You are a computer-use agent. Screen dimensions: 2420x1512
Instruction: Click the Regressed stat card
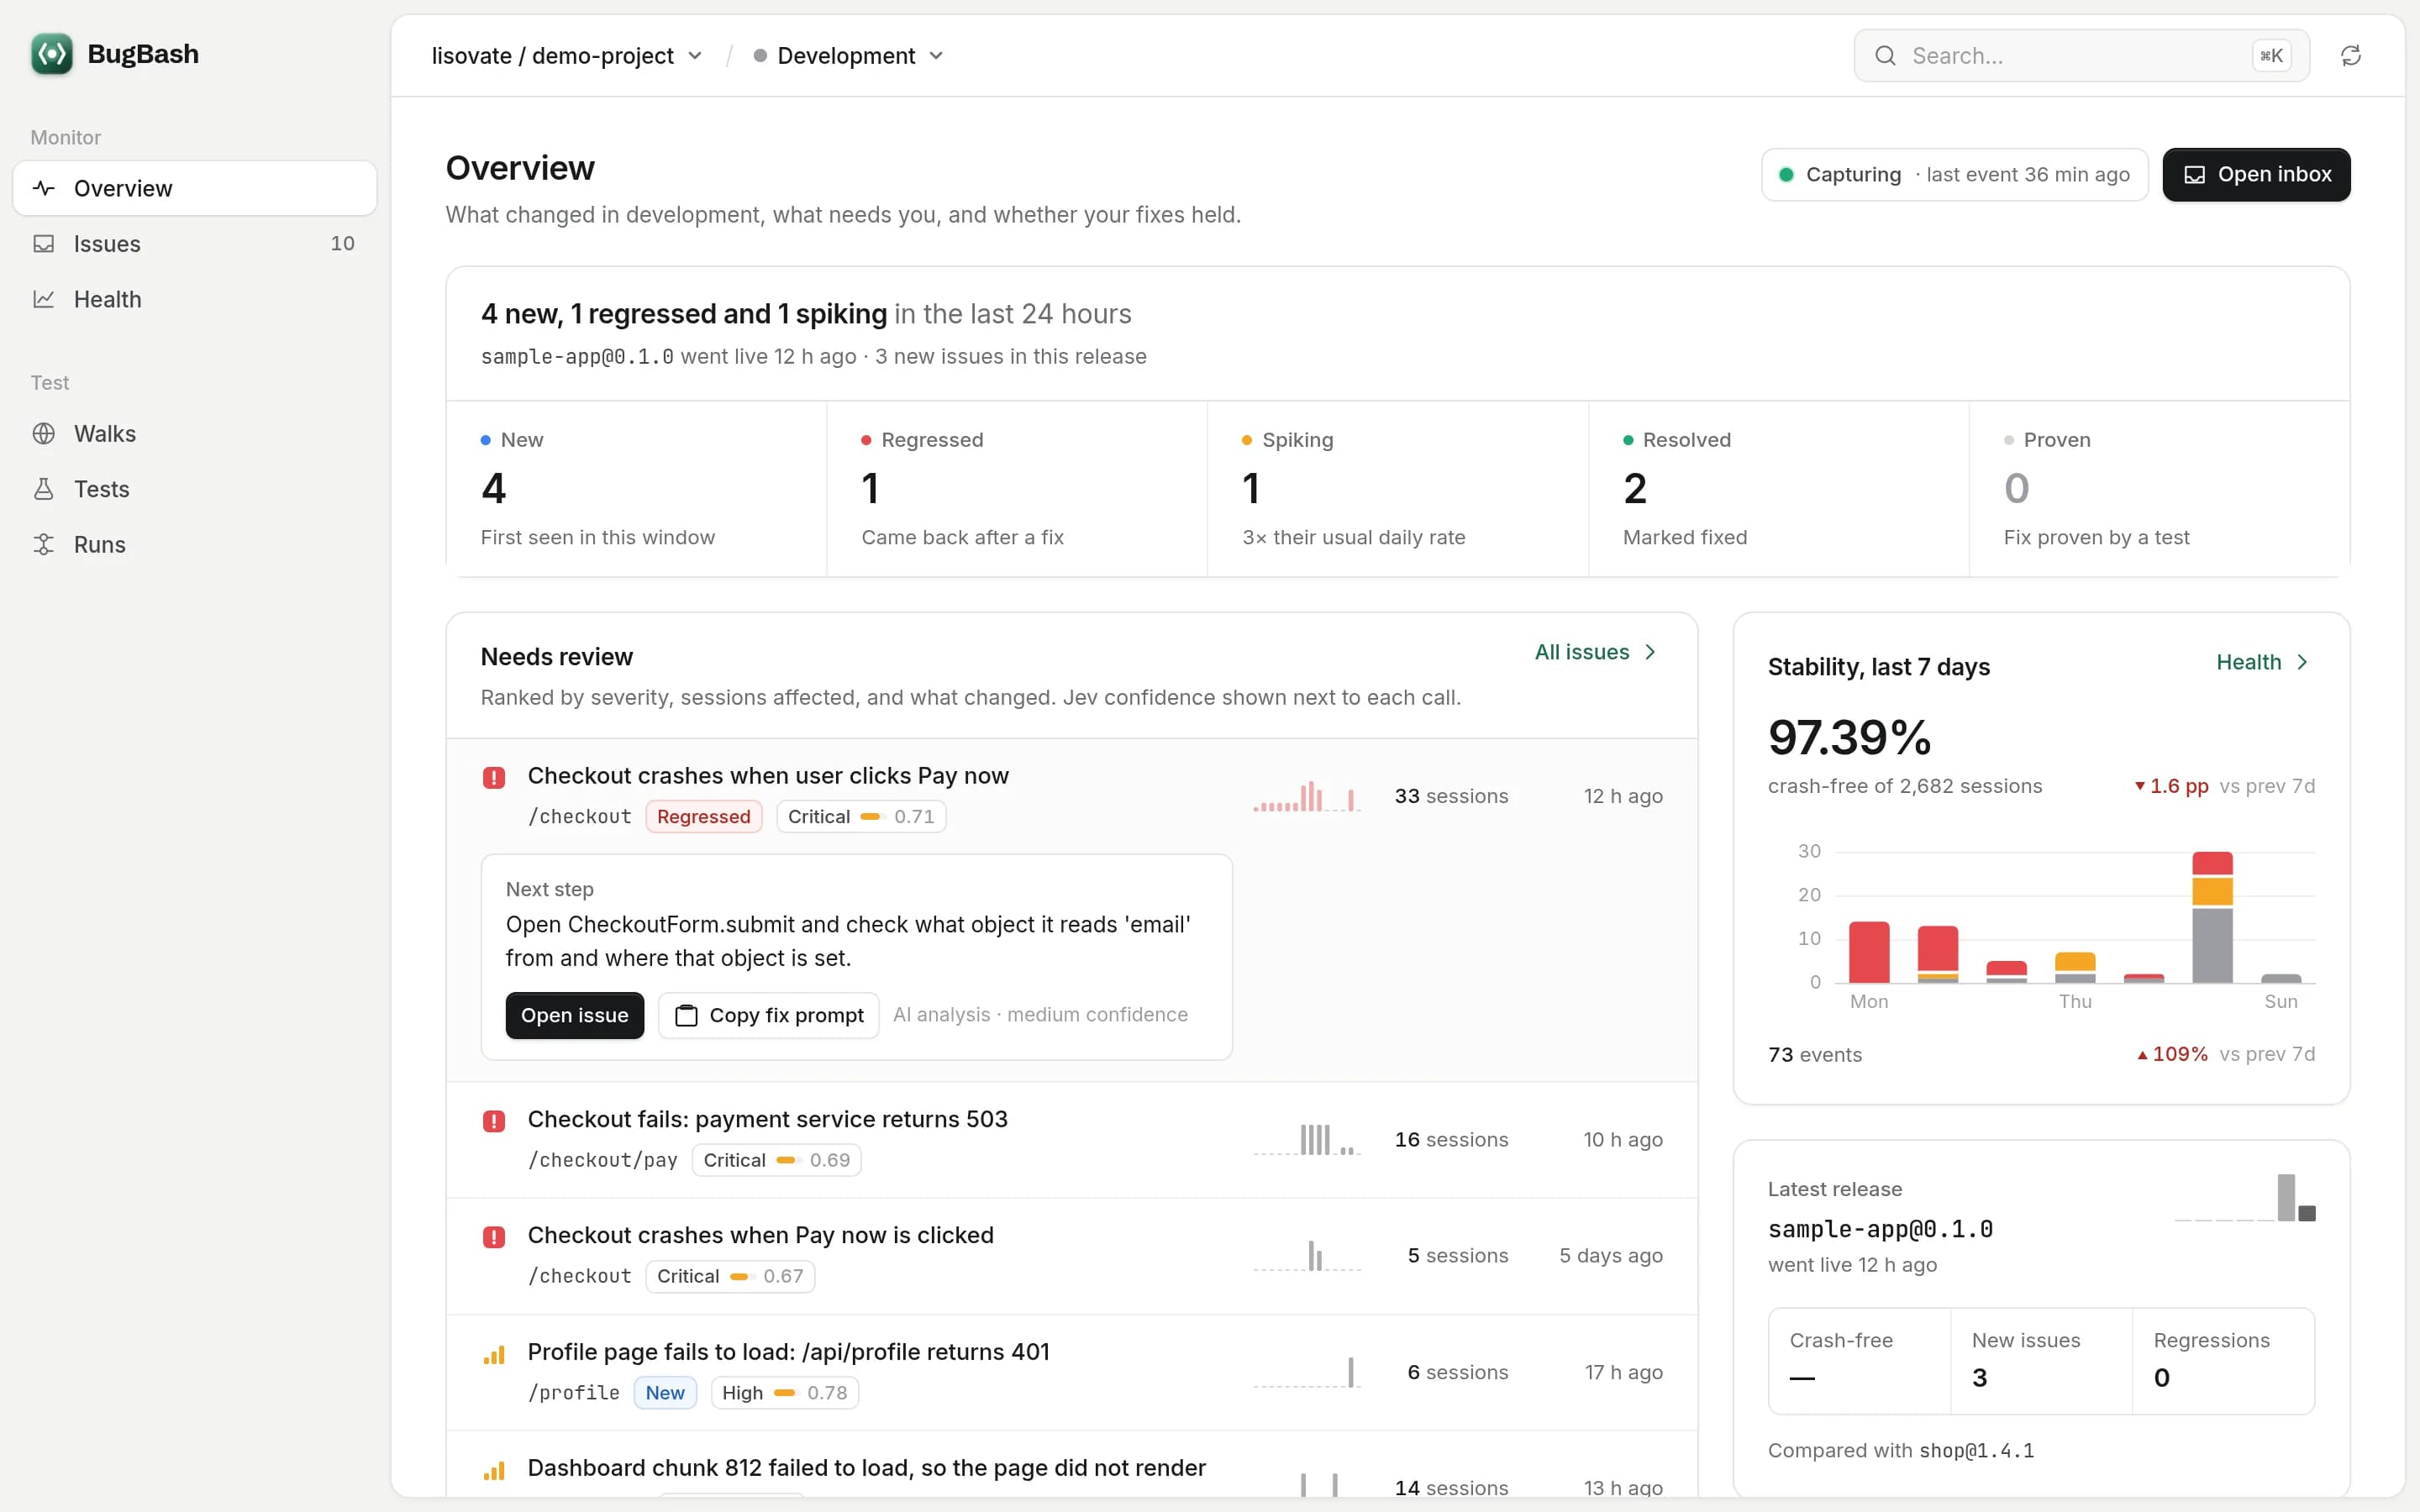(1017, 489)
